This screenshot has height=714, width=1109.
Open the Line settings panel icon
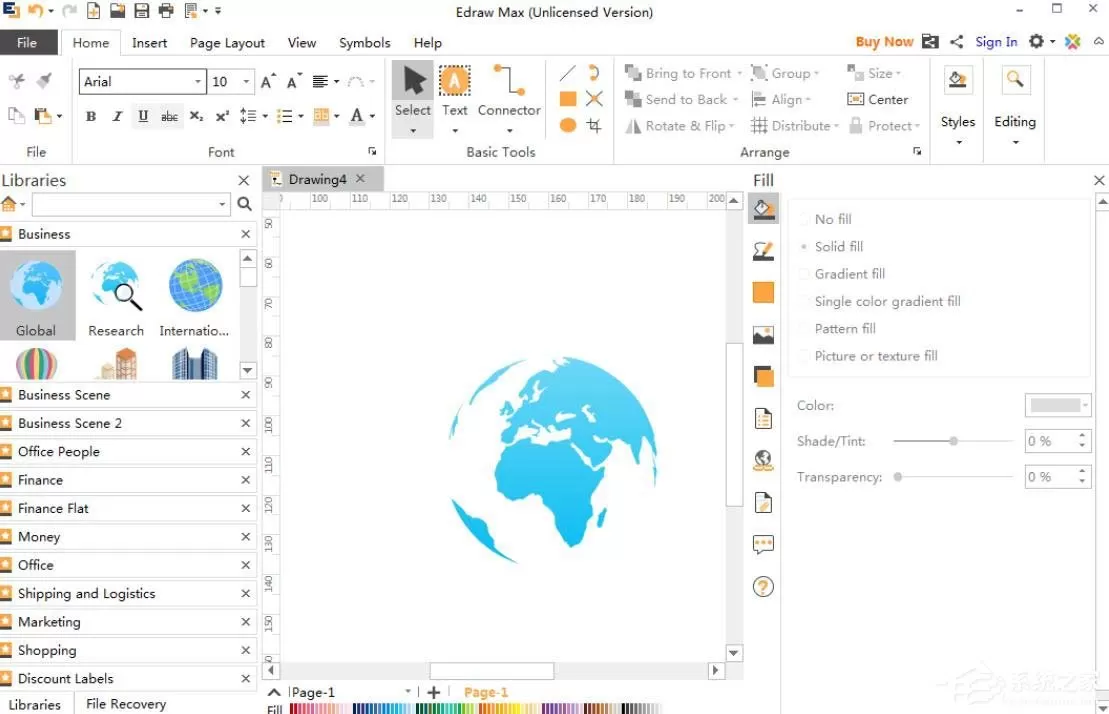point(763,251)
